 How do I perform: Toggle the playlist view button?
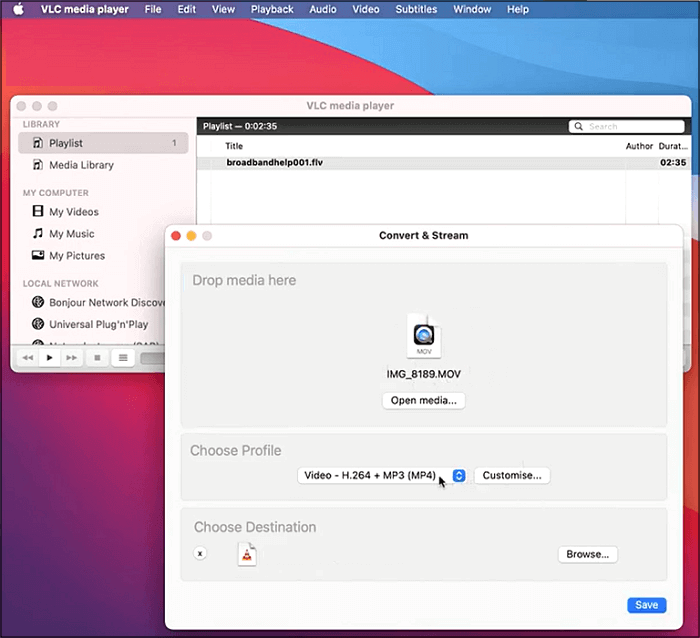123,357
